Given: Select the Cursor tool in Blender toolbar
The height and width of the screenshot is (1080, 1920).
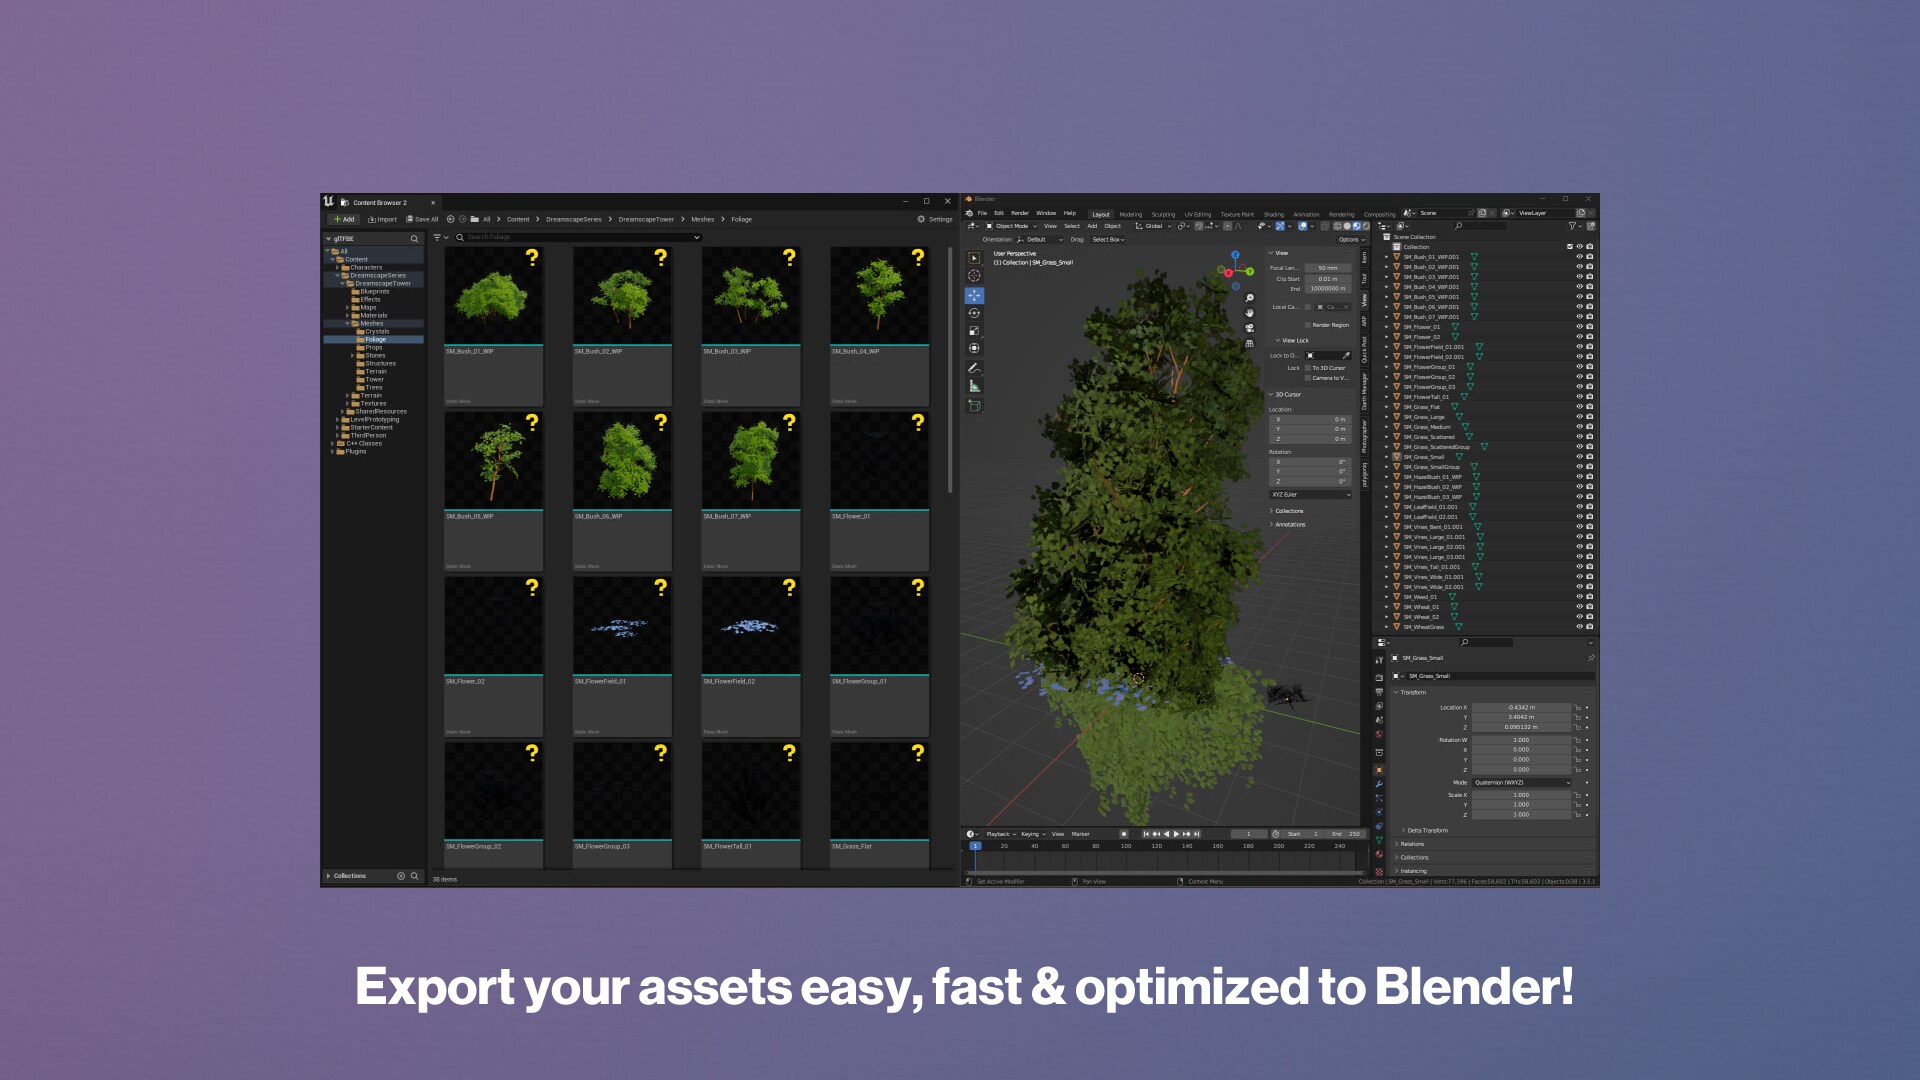Looking at the screenshot, I should point(974,276).
